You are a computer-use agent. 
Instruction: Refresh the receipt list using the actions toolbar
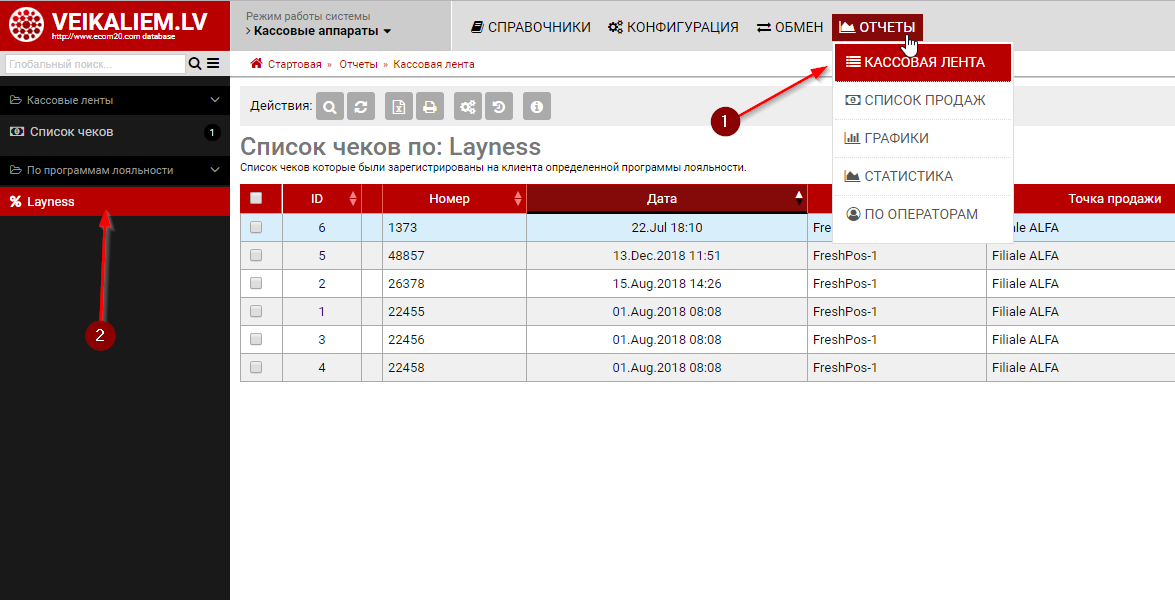(361, 107)
